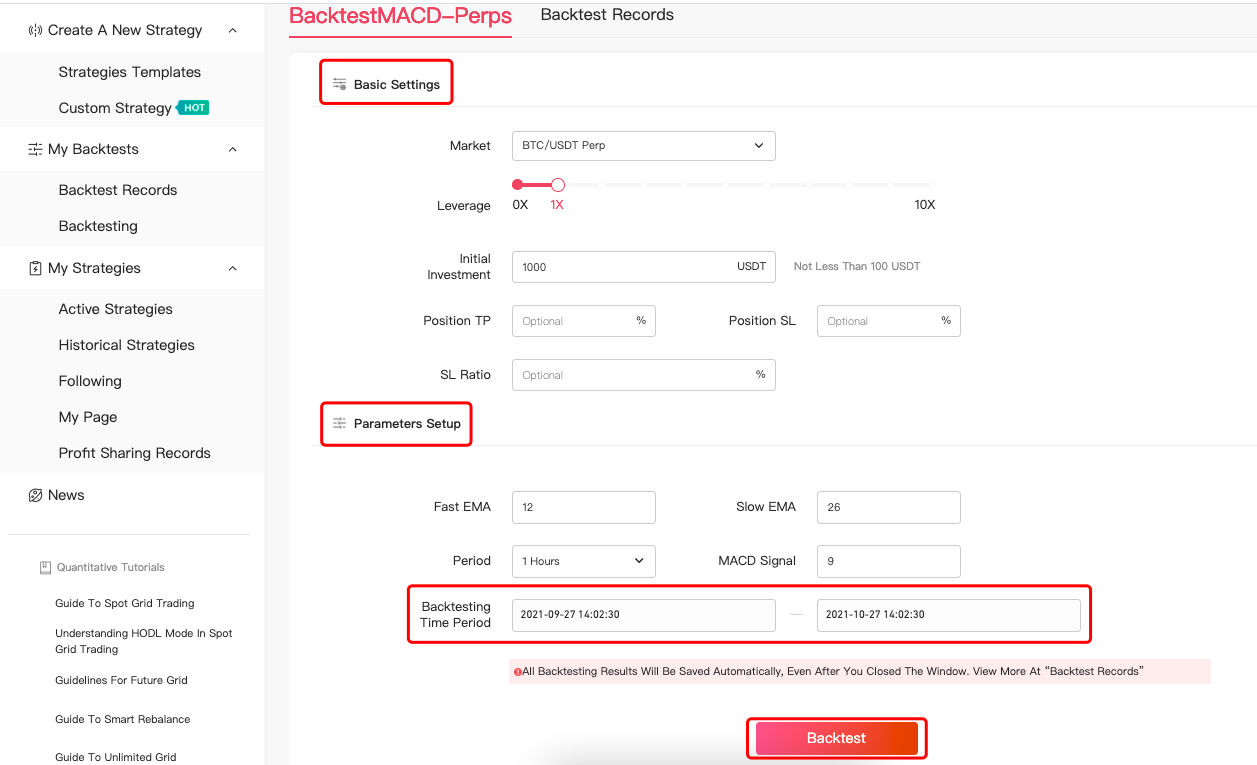
Task: Click the backtesting start date field
Action: (x=643, y=615)
